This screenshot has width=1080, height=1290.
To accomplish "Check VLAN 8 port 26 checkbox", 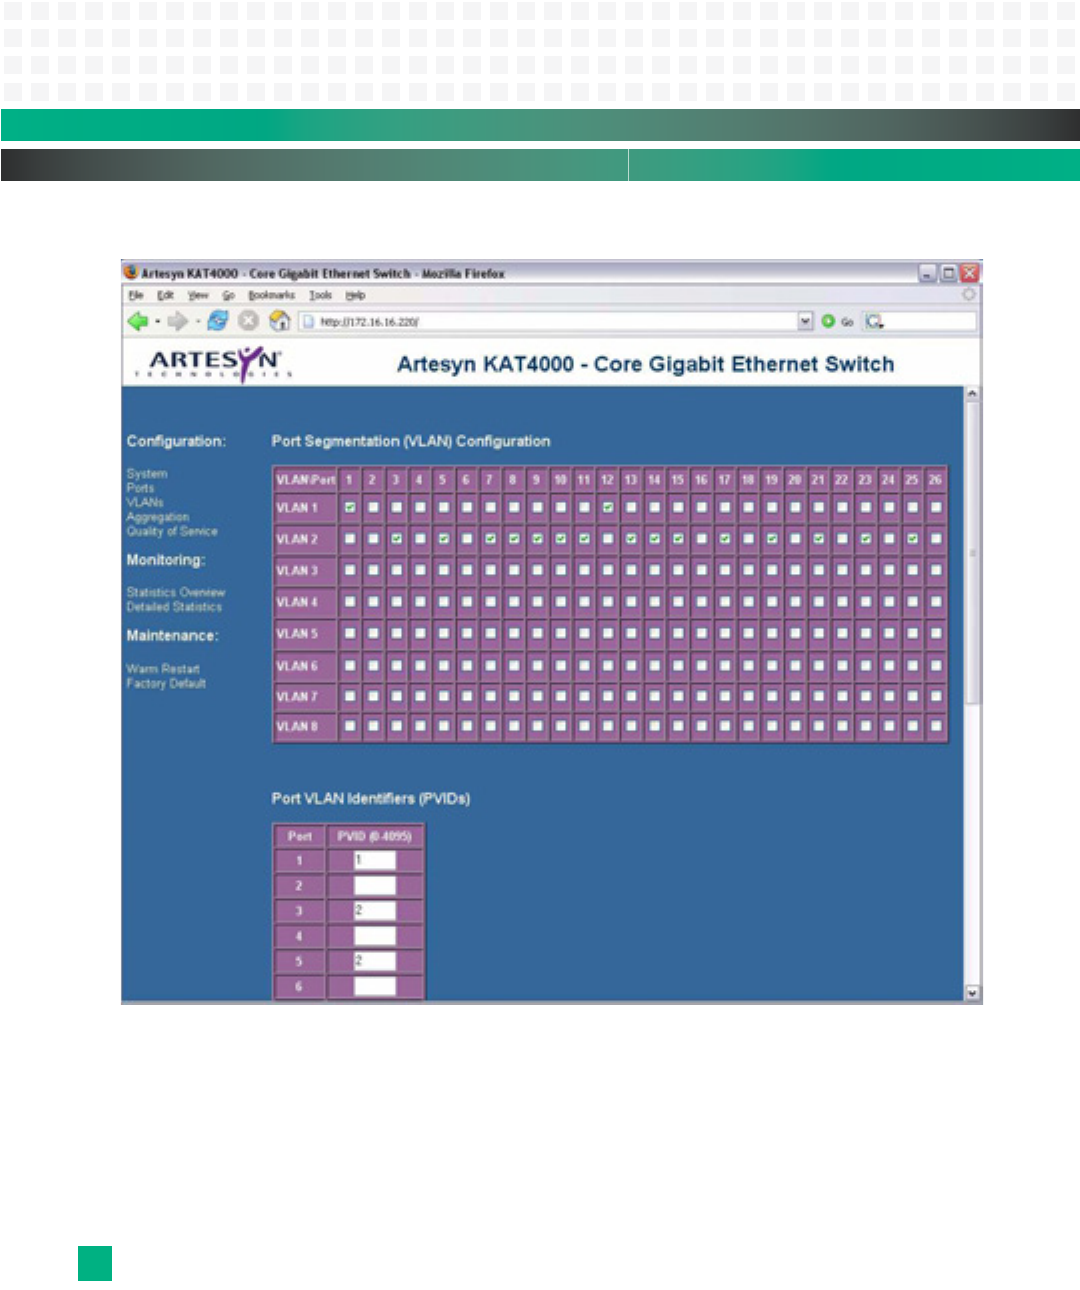I will pyautogui.click(x=935, y=727).
